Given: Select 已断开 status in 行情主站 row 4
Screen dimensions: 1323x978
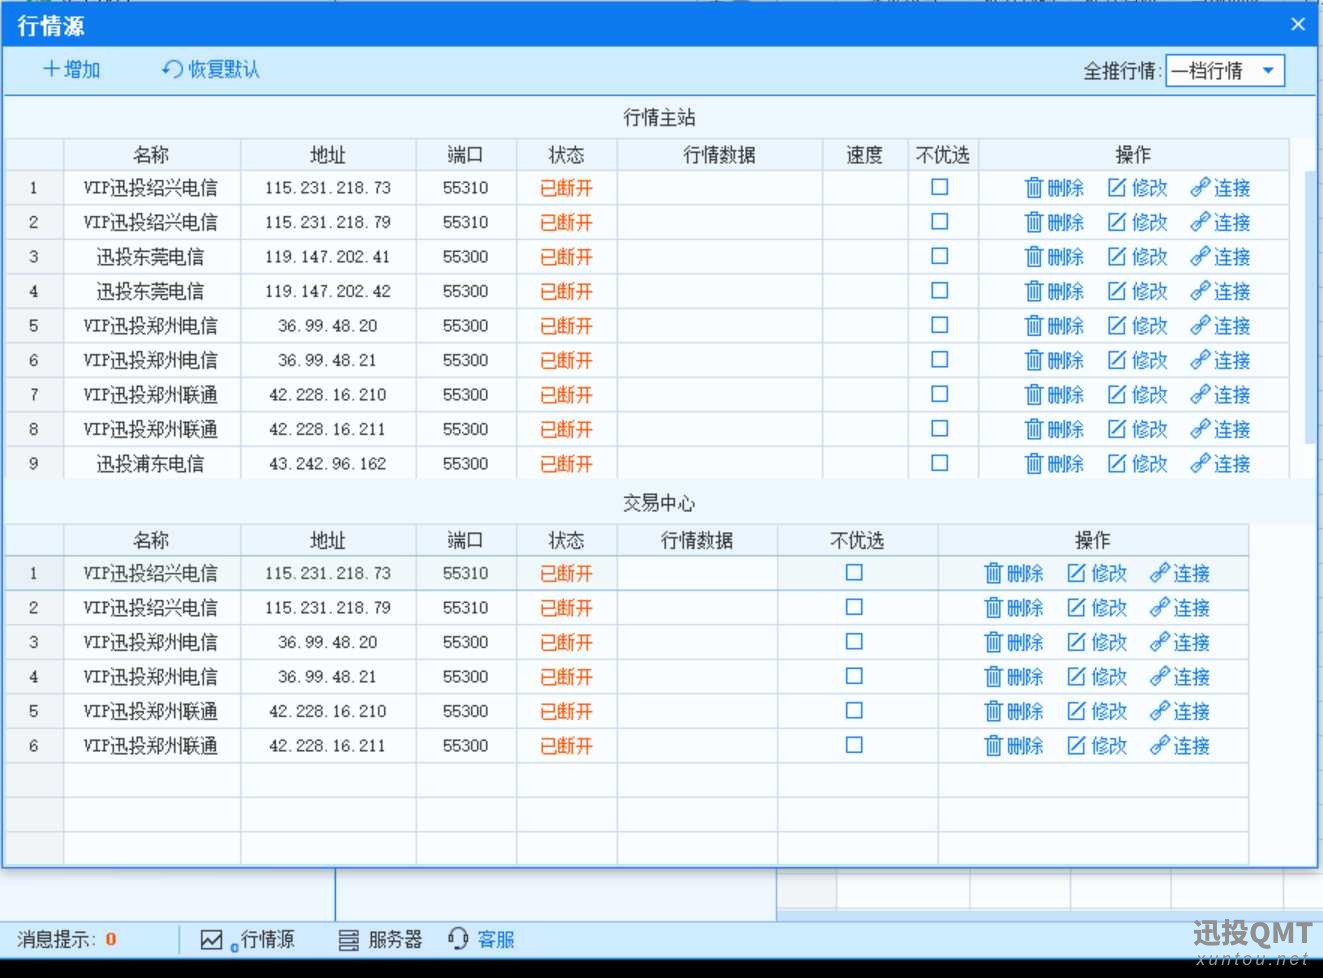Looking at the screenshot, I should 566,292.
